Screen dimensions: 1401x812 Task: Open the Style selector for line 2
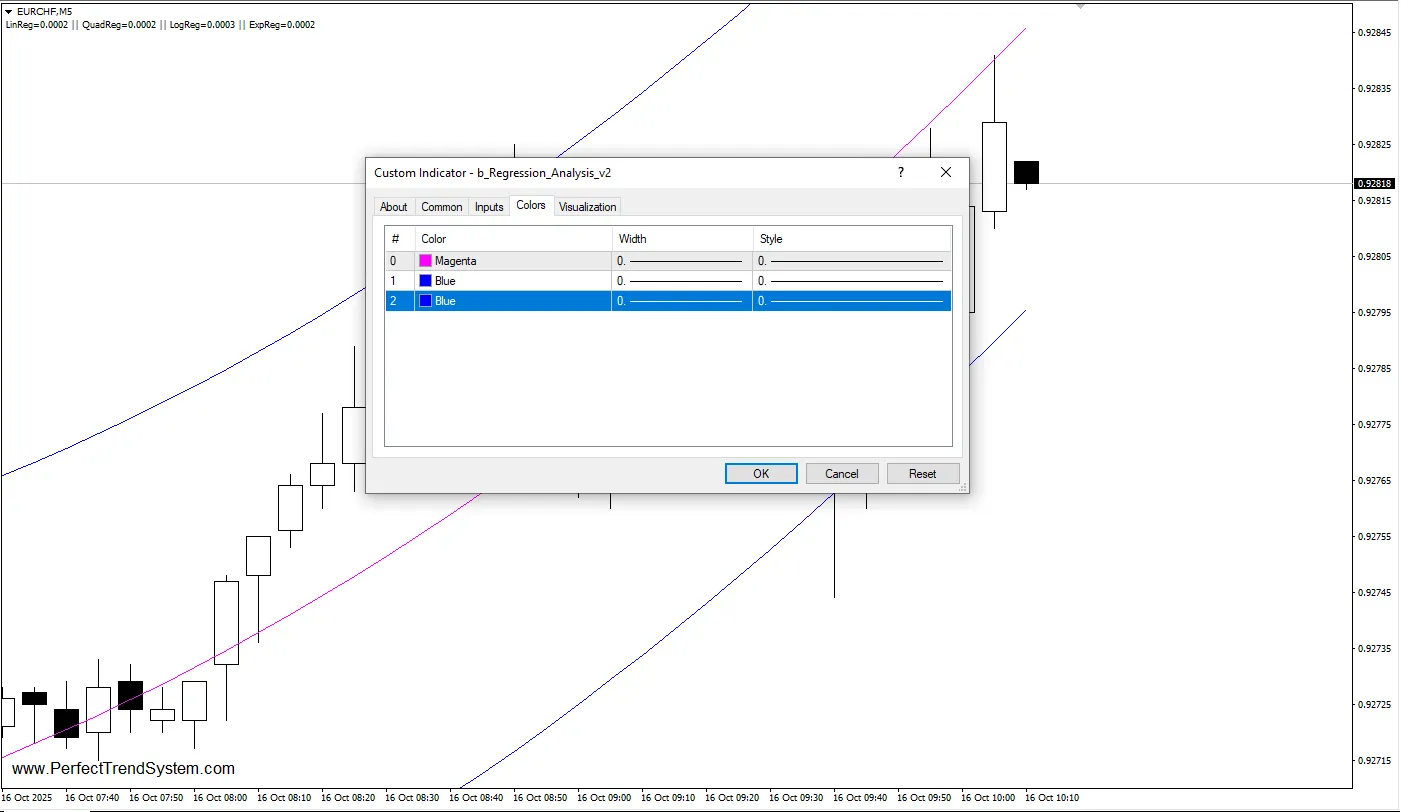[x=850, y=301]
